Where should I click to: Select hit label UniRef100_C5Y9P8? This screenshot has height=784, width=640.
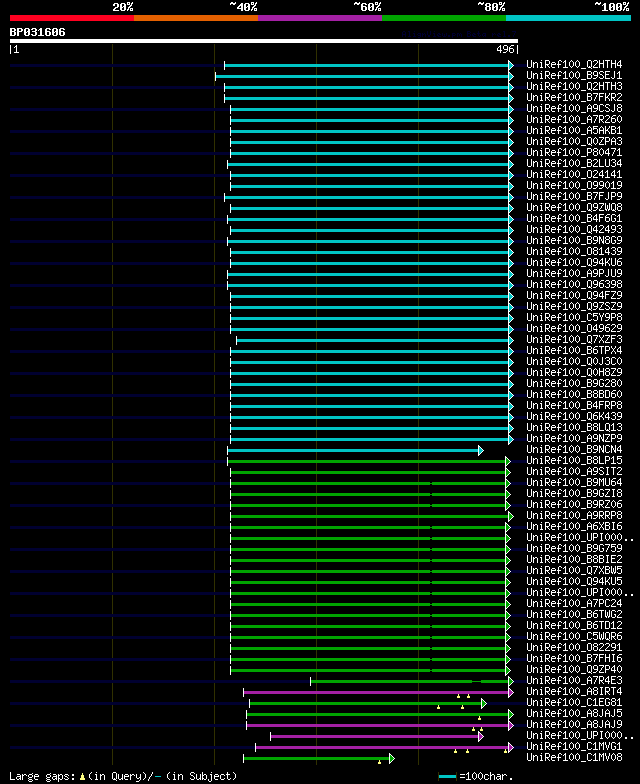point(574,318)
